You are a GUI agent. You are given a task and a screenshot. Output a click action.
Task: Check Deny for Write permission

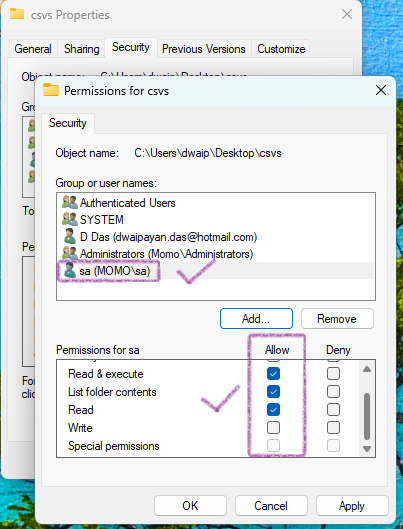click(333, 428)
